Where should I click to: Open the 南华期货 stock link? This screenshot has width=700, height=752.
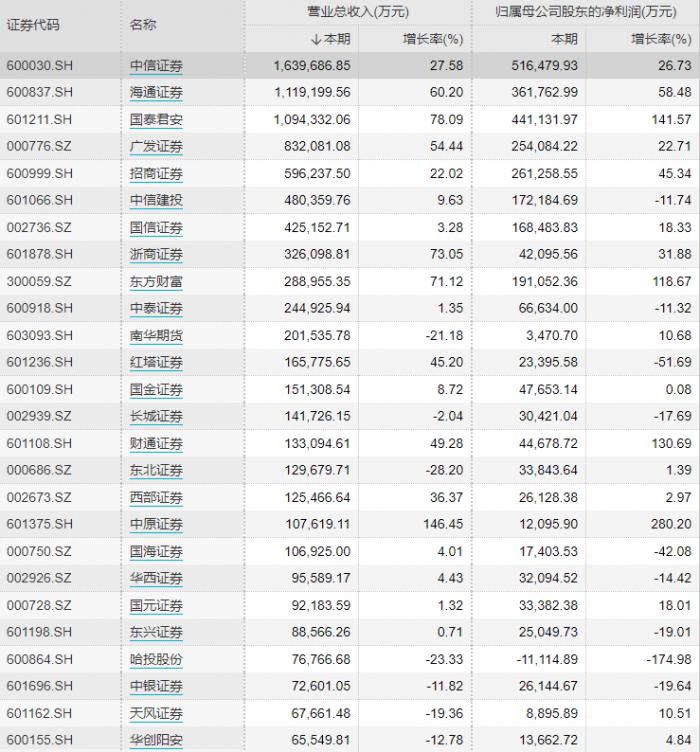click(156, 335)
